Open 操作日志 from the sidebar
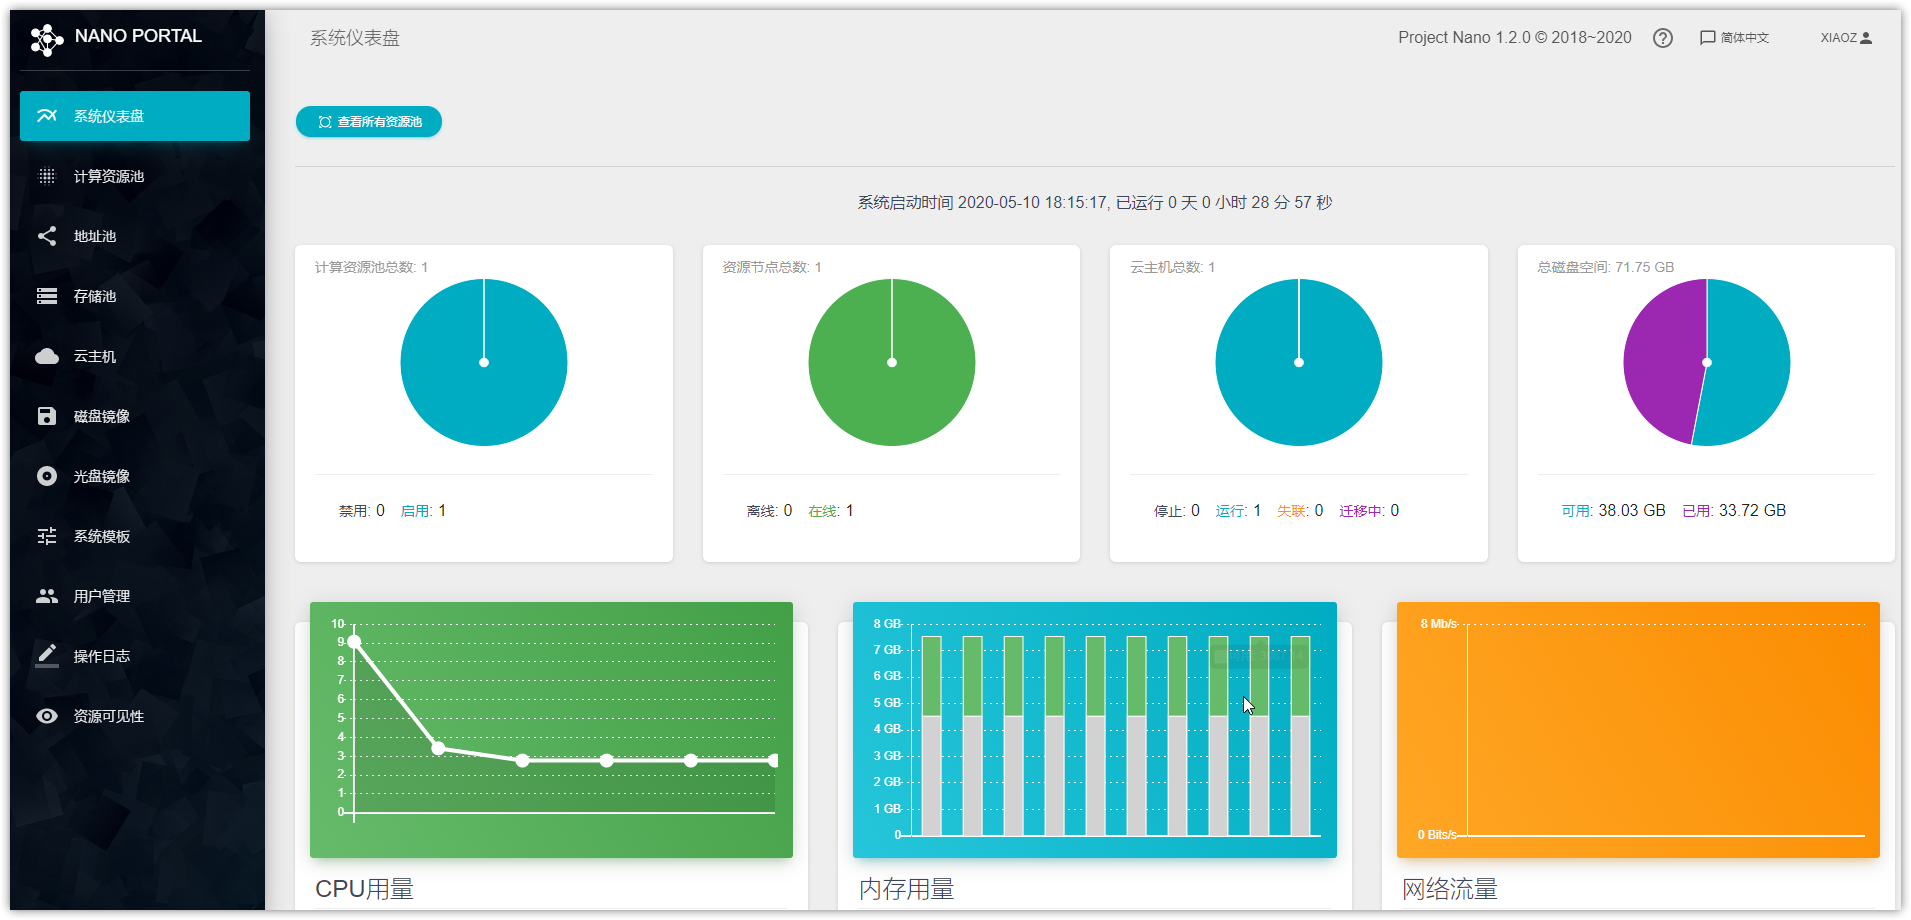The image size is (1911, 920). pyautogui.click(x=102, y=656)
